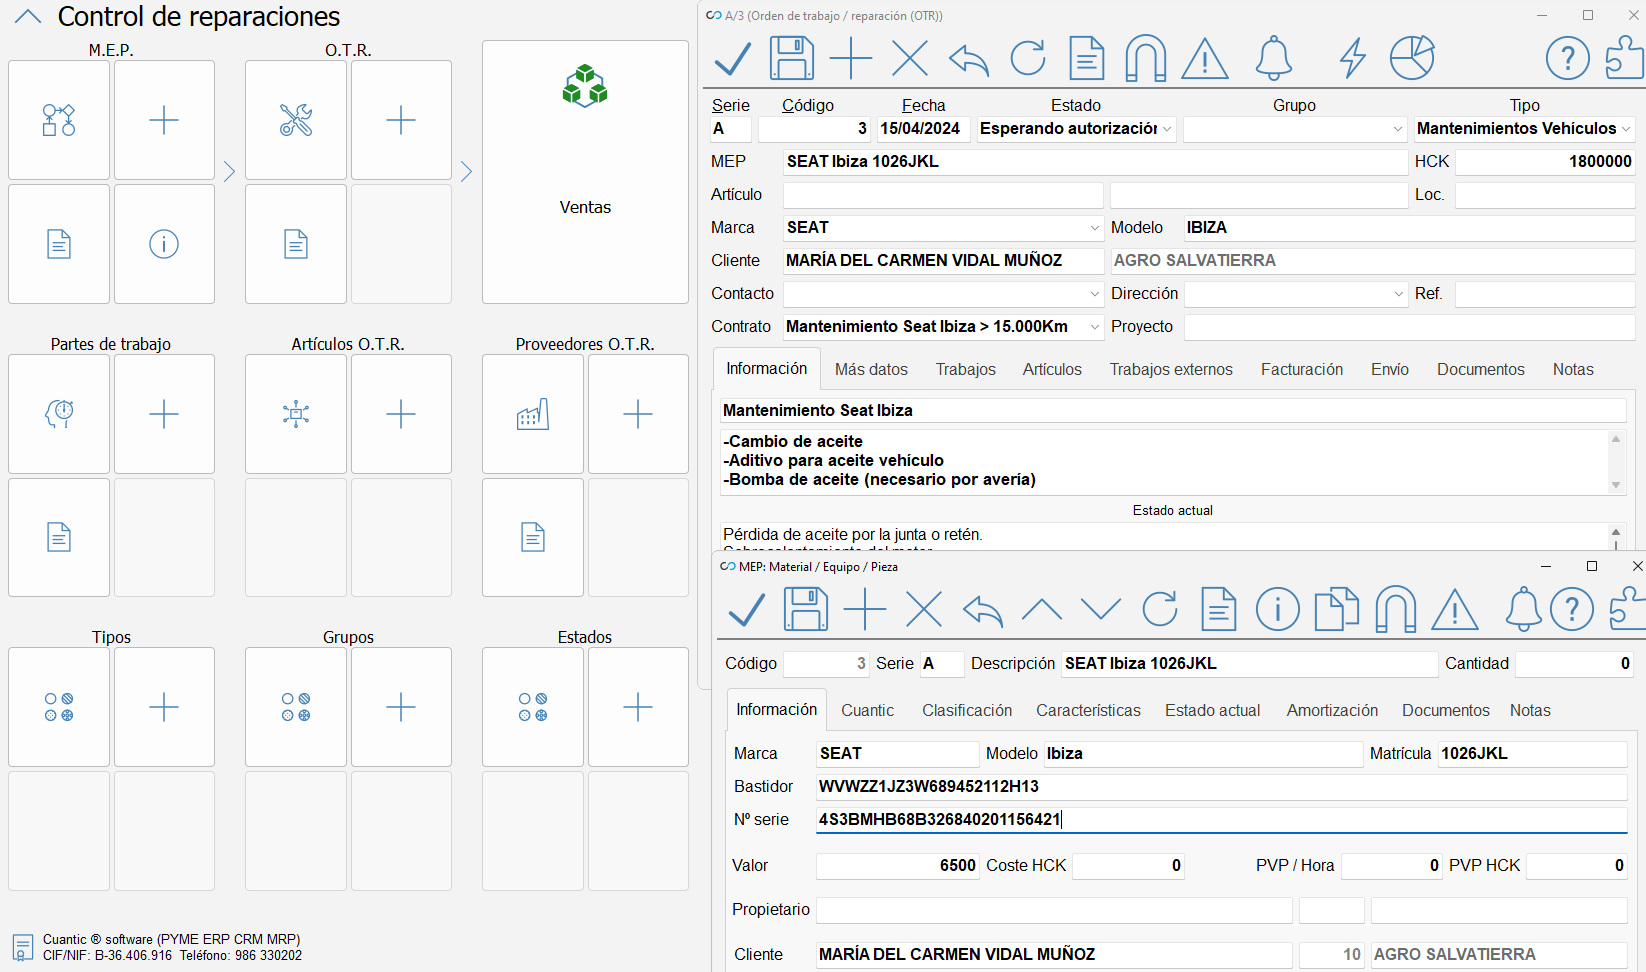This screenshot has height=972, width=1646.
Task: Open the Proveedores O.T.R. factory tile
Action: 533,414
